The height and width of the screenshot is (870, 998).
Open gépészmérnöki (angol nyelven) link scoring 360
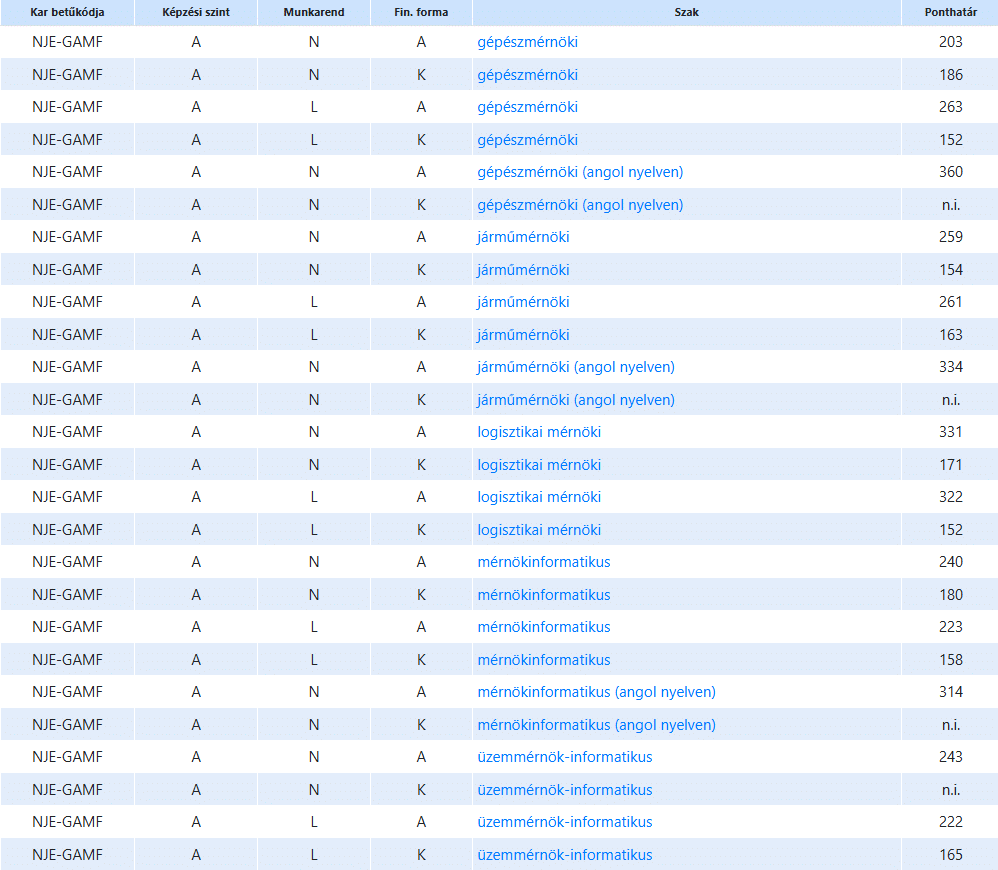pyautogui.click(x=580, y=172)
